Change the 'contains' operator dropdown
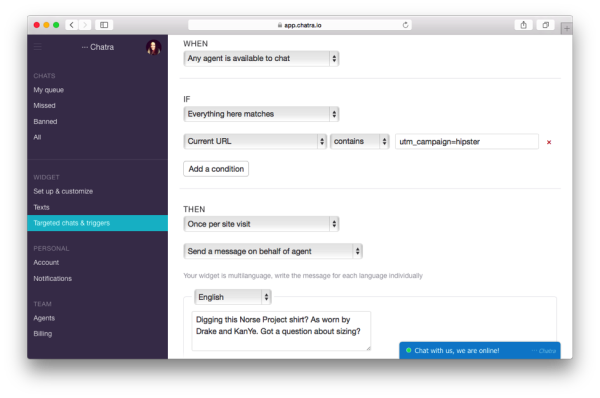 [x=359, y=141]
